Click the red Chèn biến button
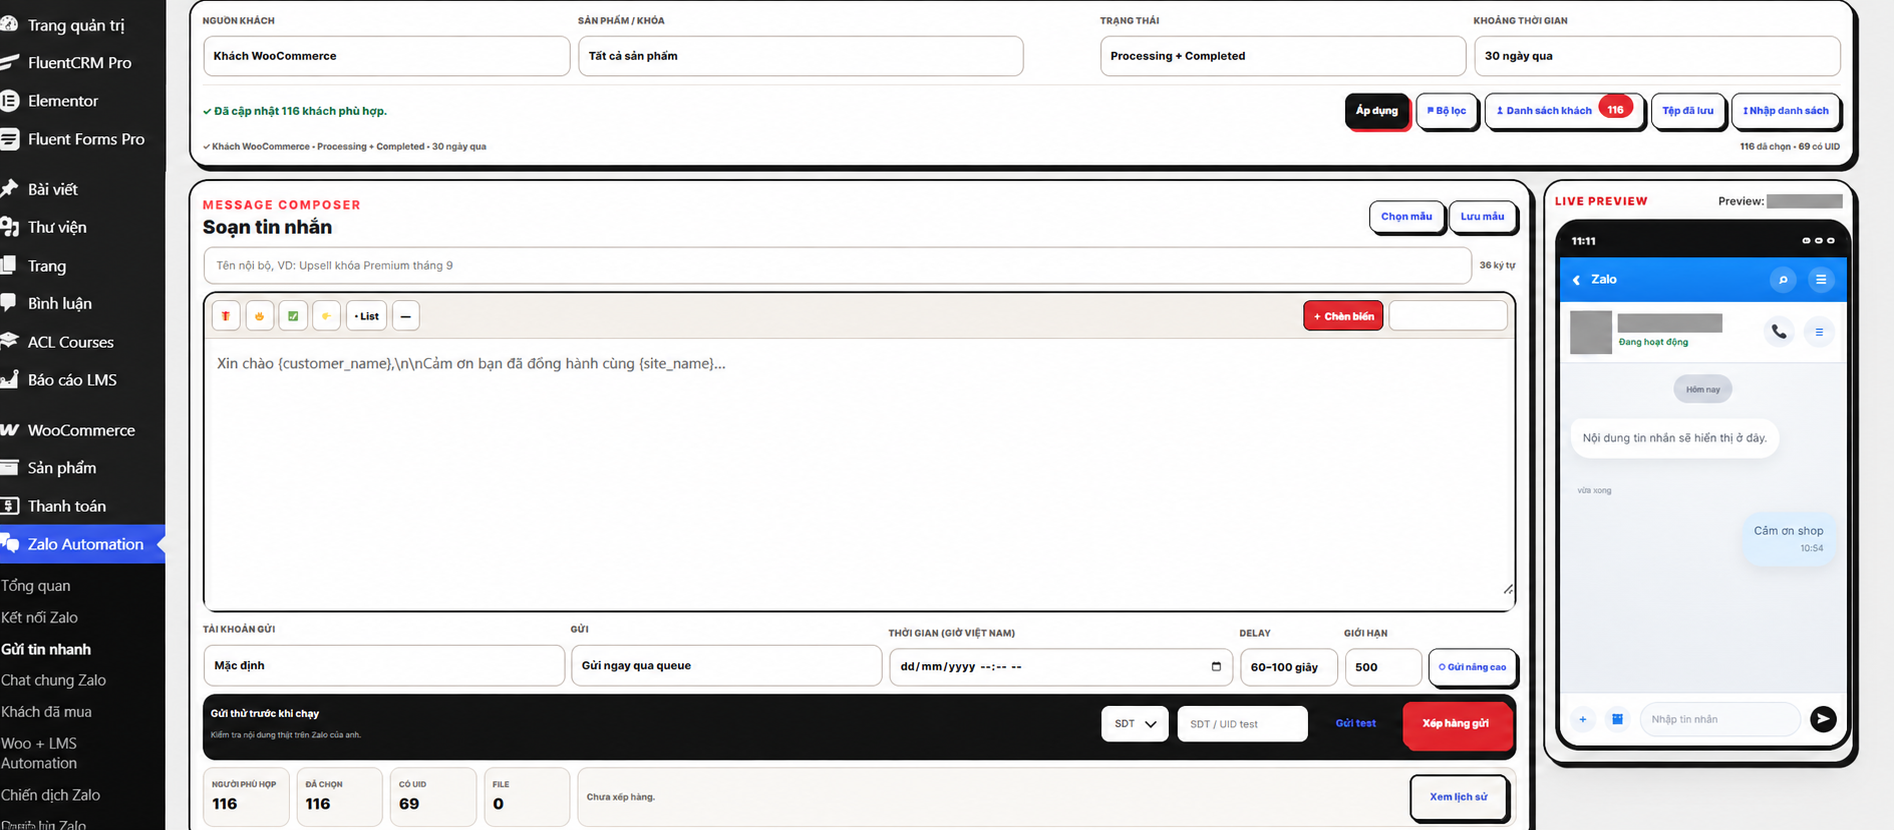This screenshot has height=830, width=1894. (1343, 316)
